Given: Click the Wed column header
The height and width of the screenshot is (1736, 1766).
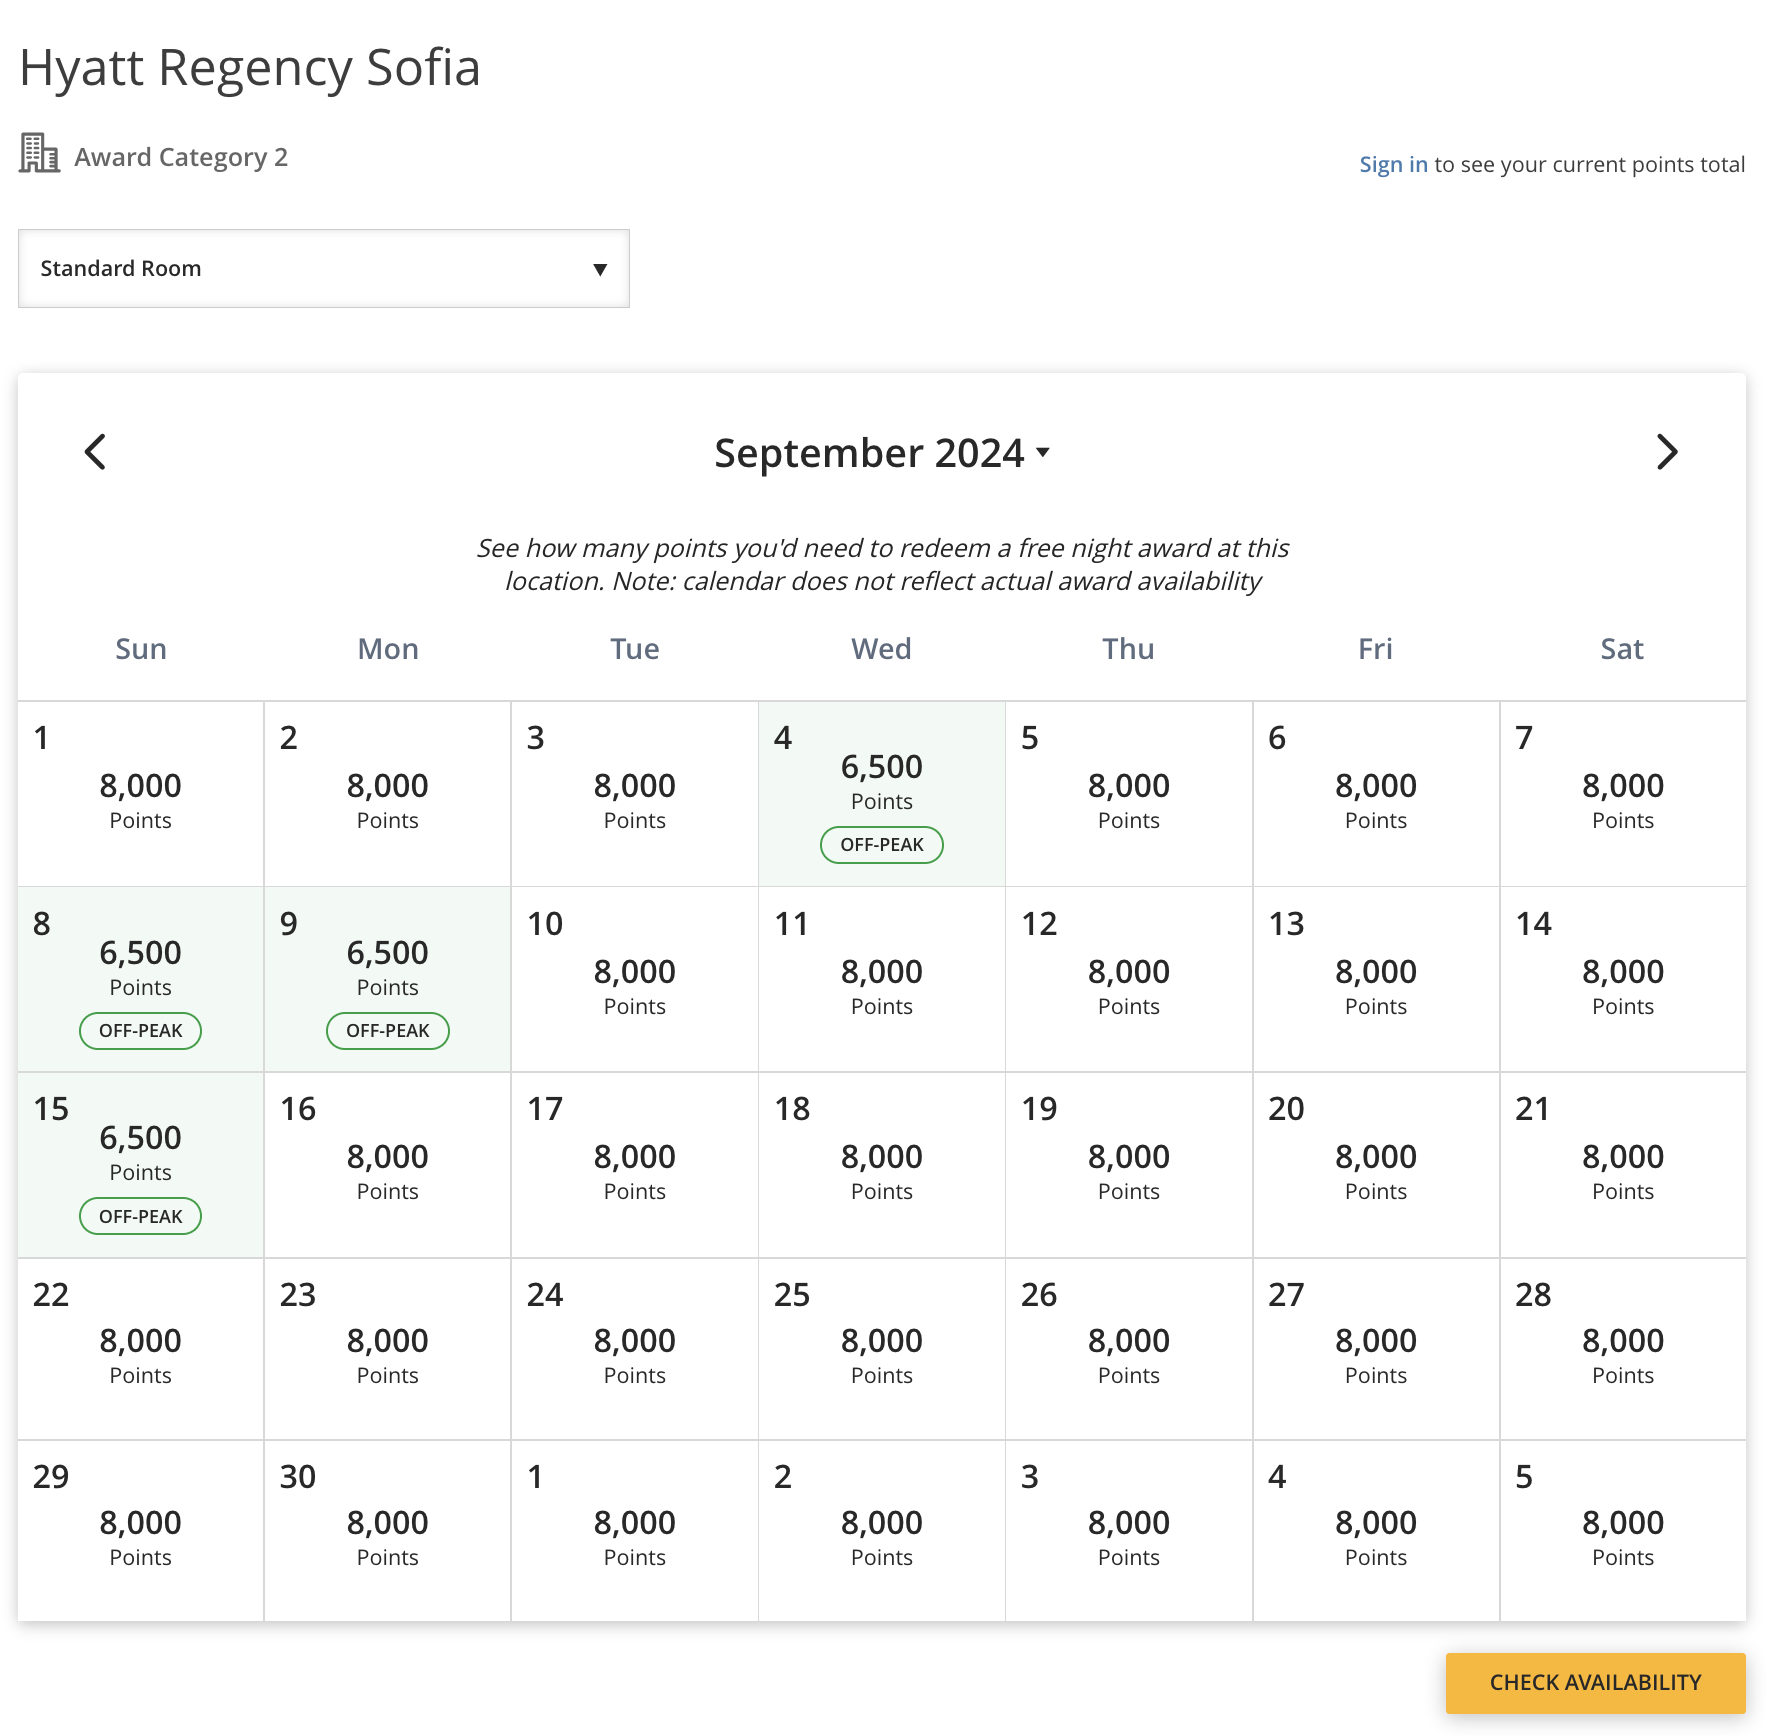Looking at the screenshot, I should pos(882,649).
